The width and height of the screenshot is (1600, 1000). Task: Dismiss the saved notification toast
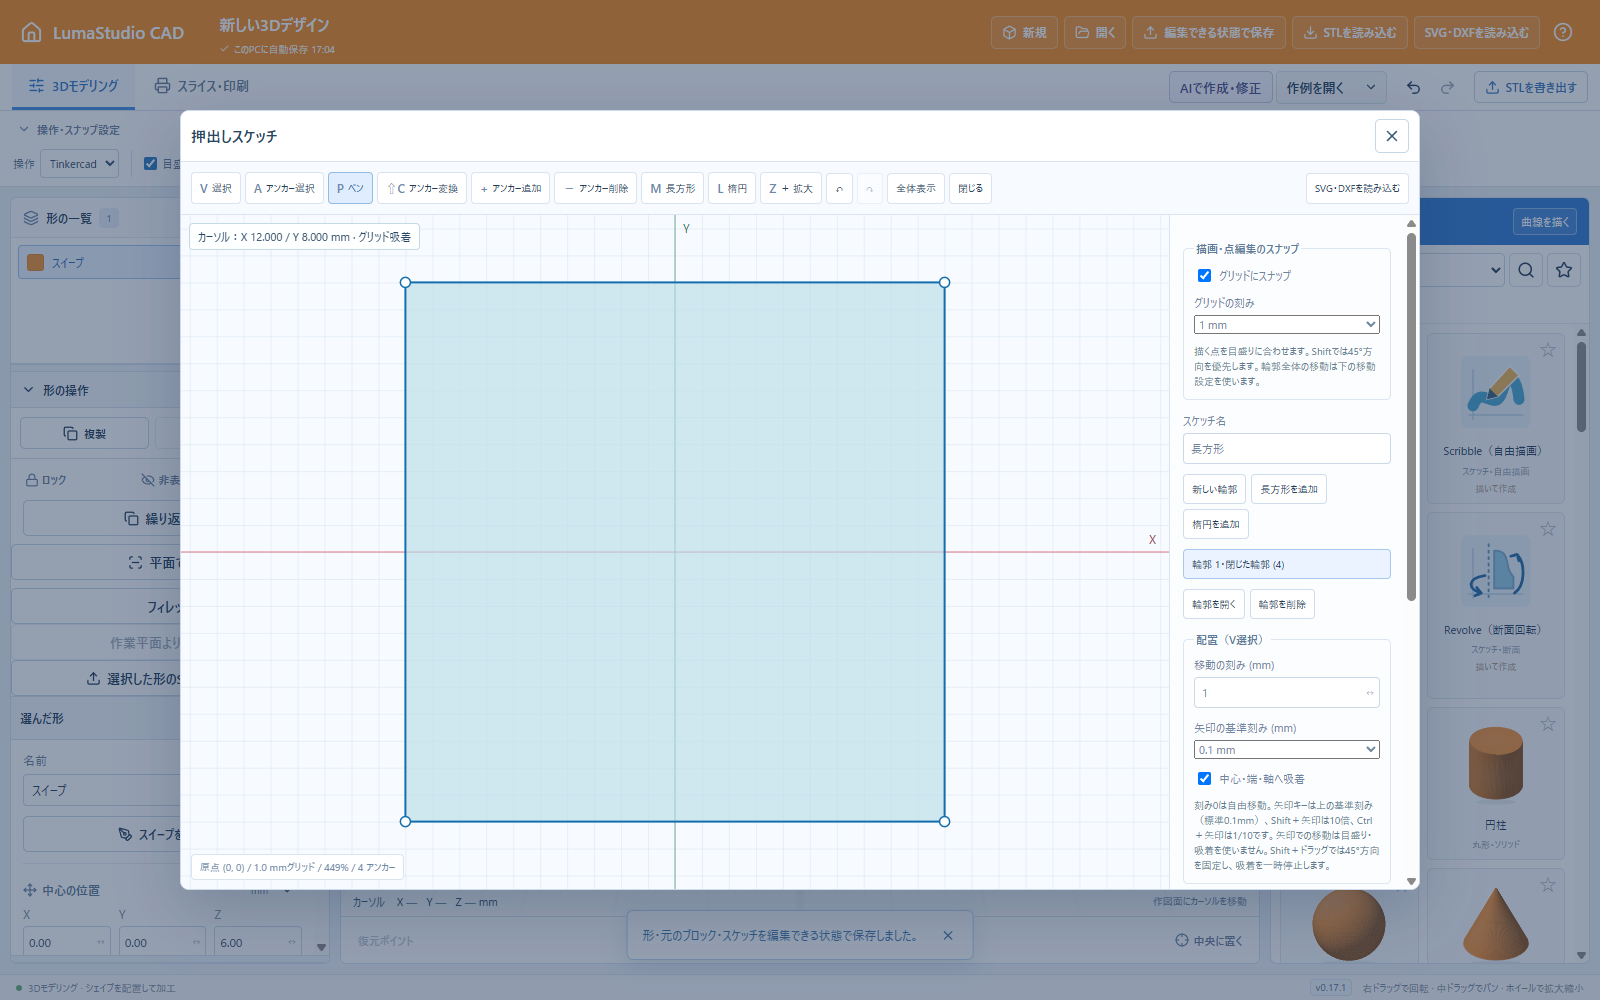click(948, 936)
